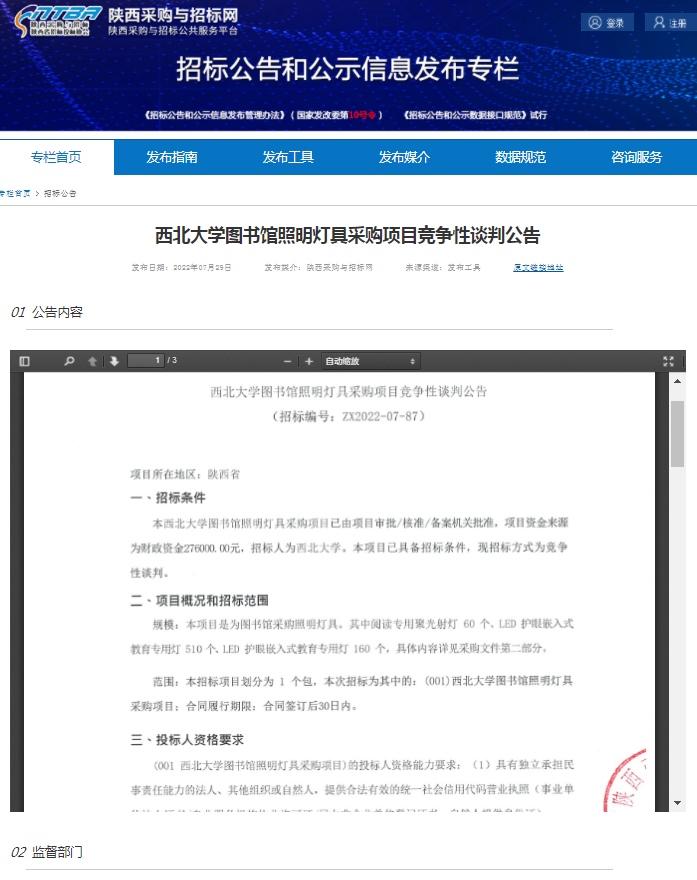Switch PDF viewer to presentation mode
This screenshot has width=697, height=880.
[668, 361]
